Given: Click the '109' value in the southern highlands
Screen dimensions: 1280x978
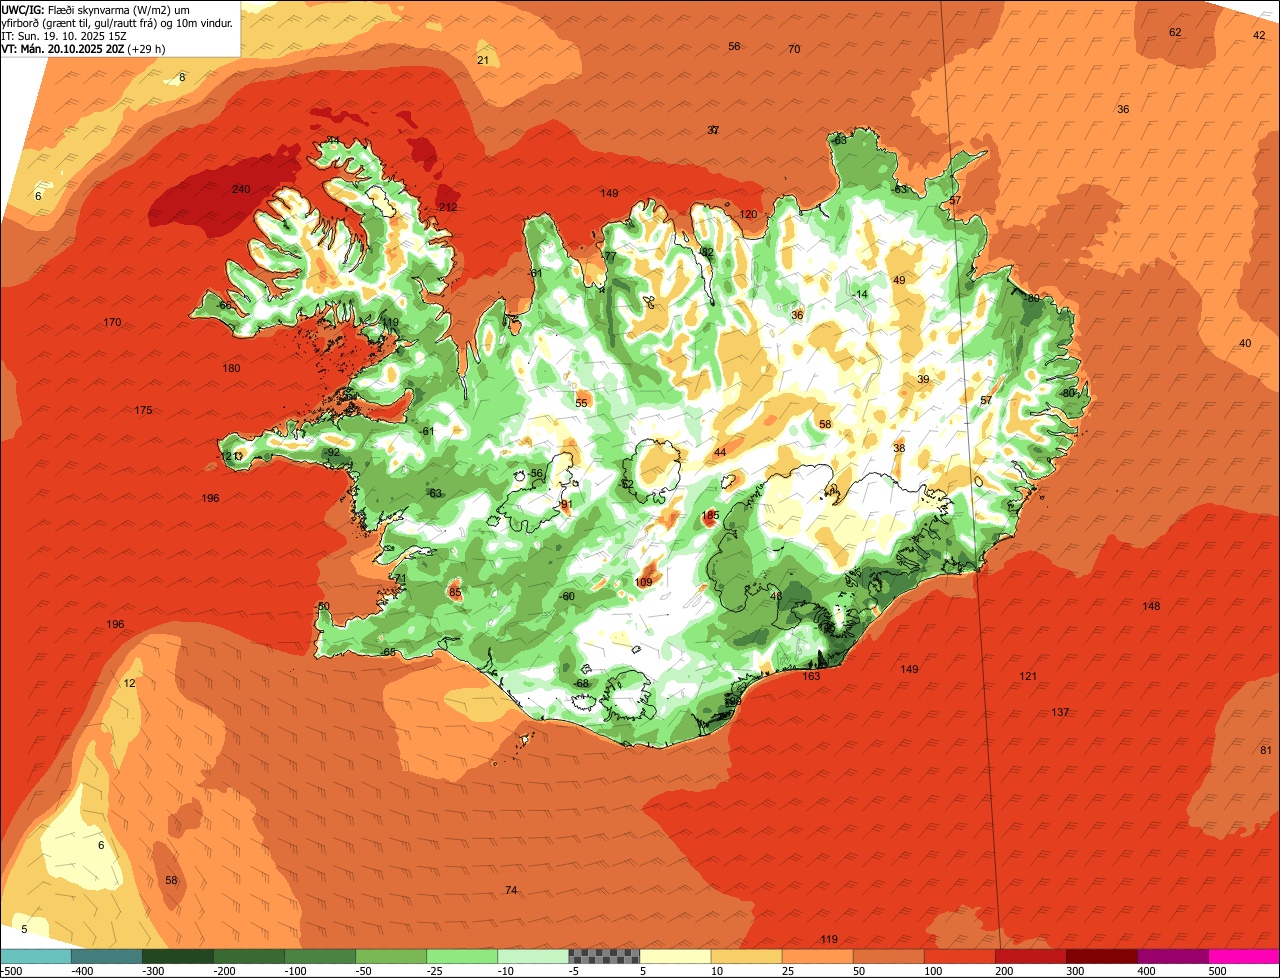Looking at the screenshot, I should click(643, 582).
